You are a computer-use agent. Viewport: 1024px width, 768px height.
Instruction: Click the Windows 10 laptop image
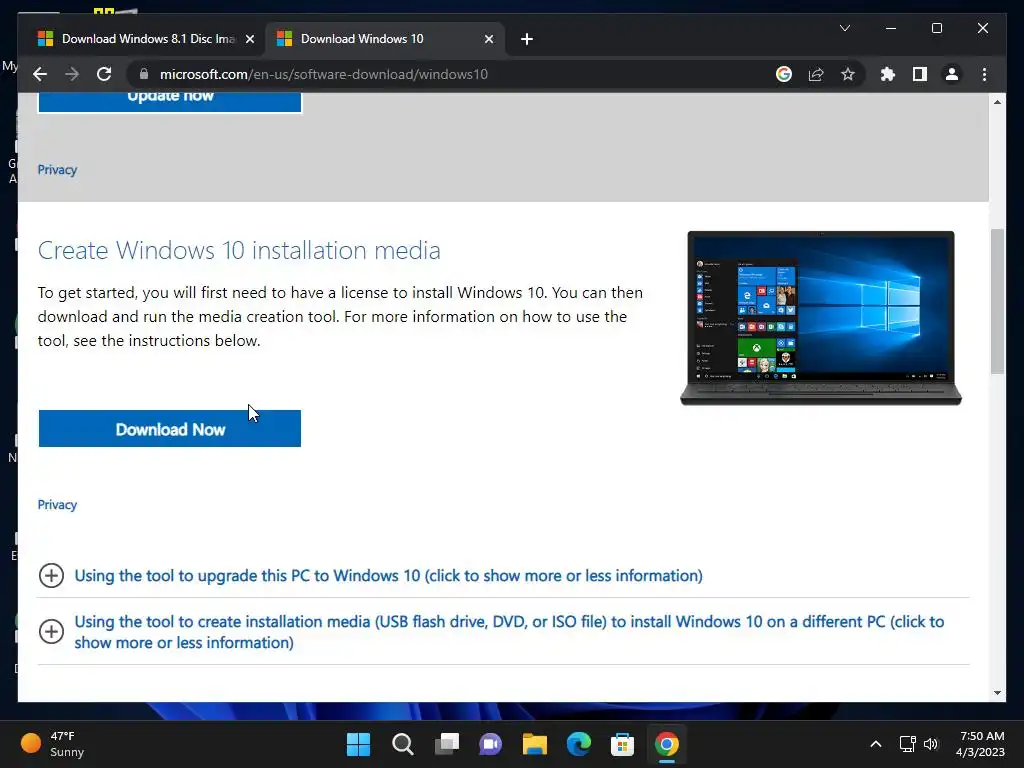point(821,318)
